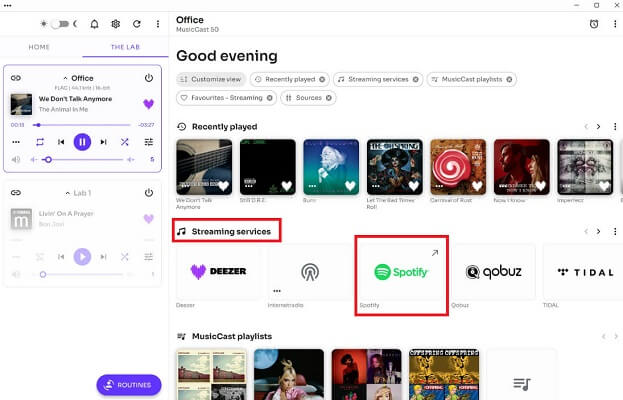Click the link icon on Lab 1 card
This screenshot has height=400, width=623.
coord(16,193)
